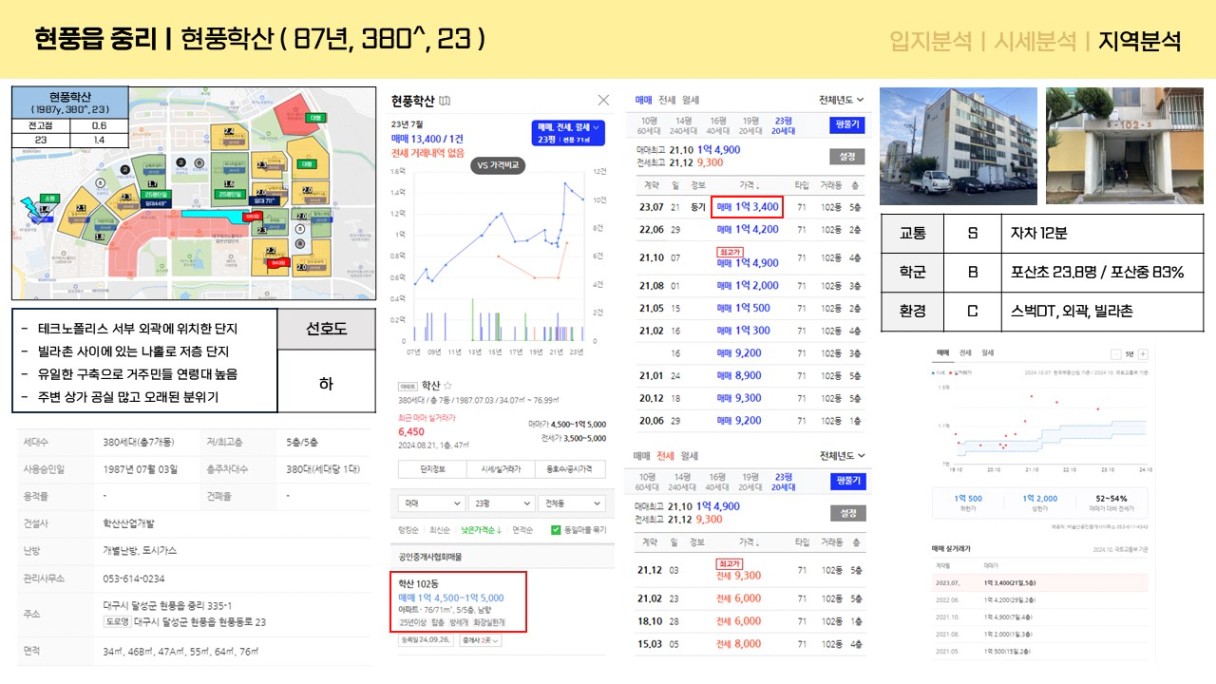
Task: Expand the 전체동 building filter dropdown
Action: tap(571, 503)
